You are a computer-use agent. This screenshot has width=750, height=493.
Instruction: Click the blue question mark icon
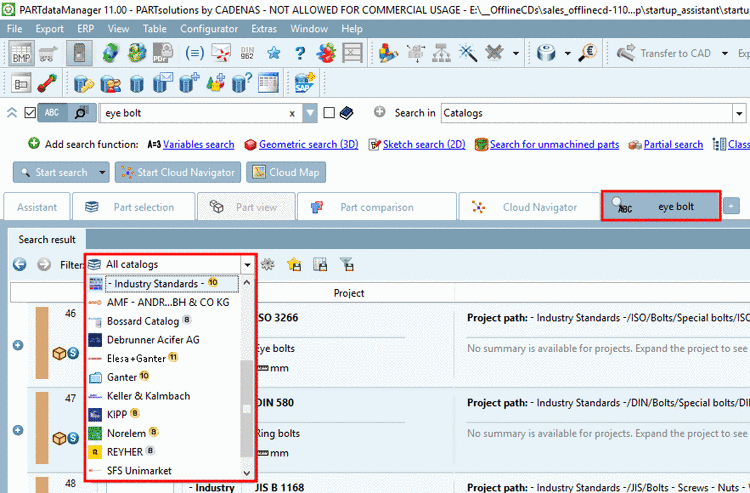coord(300,53)
